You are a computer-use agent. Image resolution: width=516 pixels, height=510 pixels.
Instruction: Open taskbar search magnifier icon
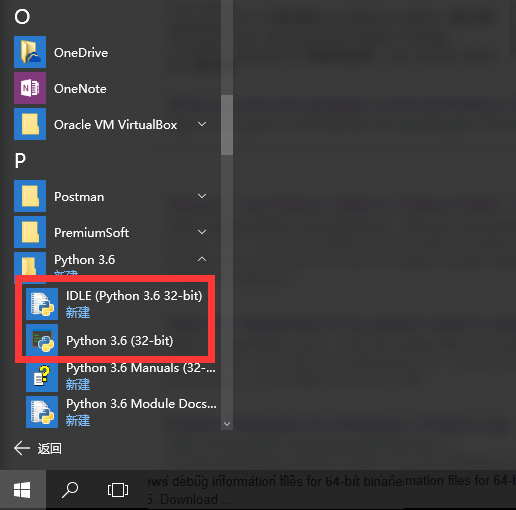[70, 490]
